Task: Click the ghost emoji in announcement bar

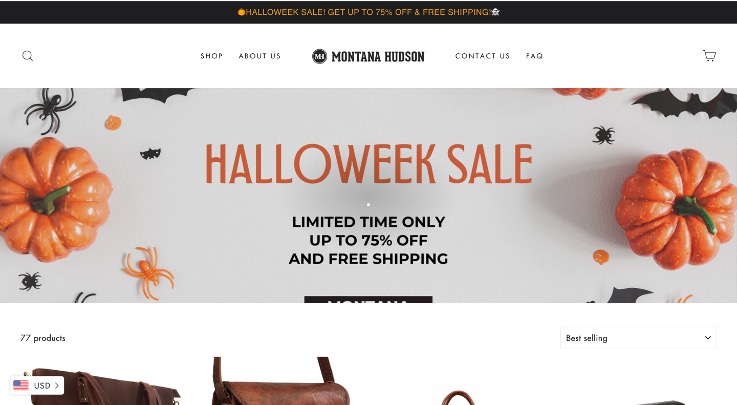Action: point(495,12)
